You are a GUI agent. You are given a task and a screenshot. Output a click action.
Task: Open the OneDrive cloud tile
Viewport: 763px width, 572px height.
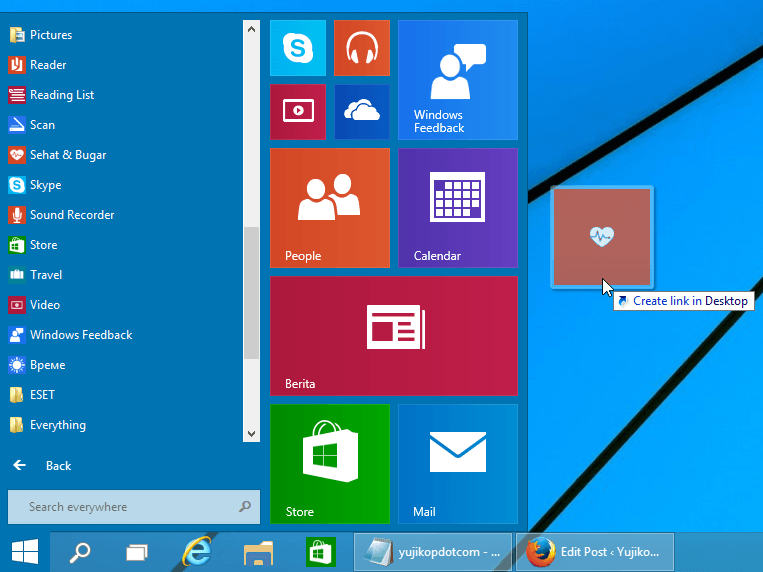[x=362, y=112]
